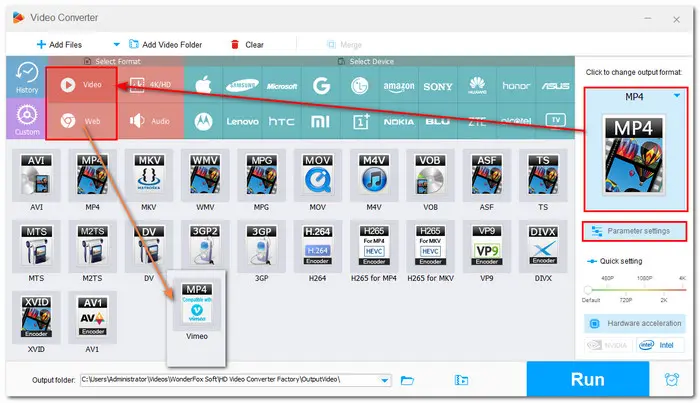
Task: Open Google device presets
Action: [321, 85]
